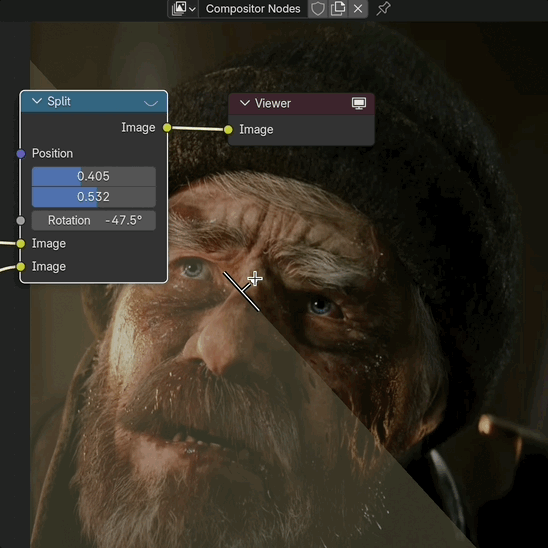This screenshot has height=548, width=548.
Task: Click the Viewer node monitor icon
Action: pos(359,103)
